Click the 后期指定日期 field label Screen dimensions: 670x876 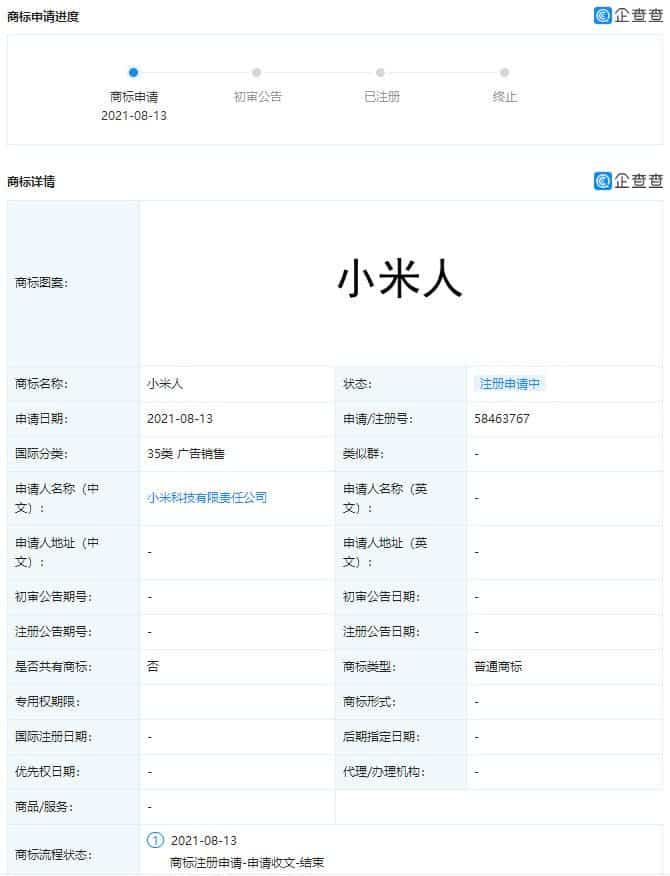[x=381, y=736]
